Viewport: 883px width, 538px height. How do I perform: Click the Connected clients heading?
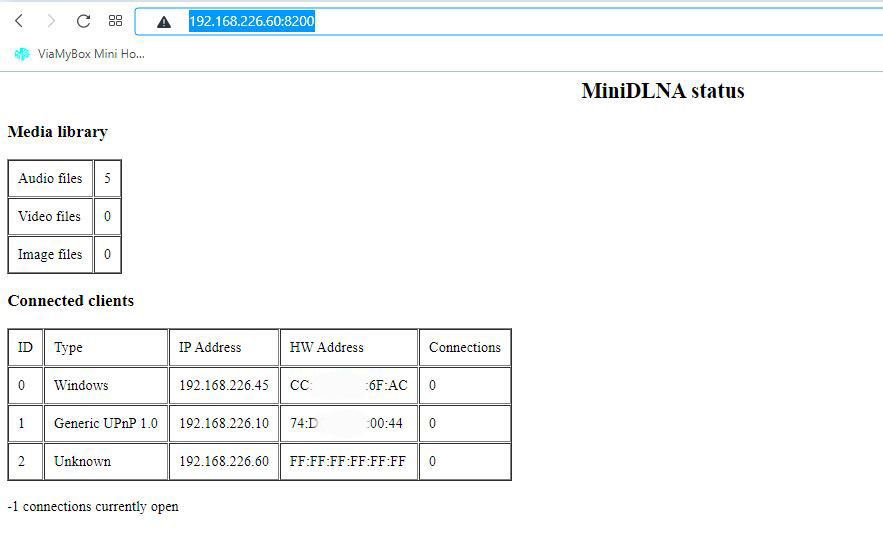click(x=71, y=301)
